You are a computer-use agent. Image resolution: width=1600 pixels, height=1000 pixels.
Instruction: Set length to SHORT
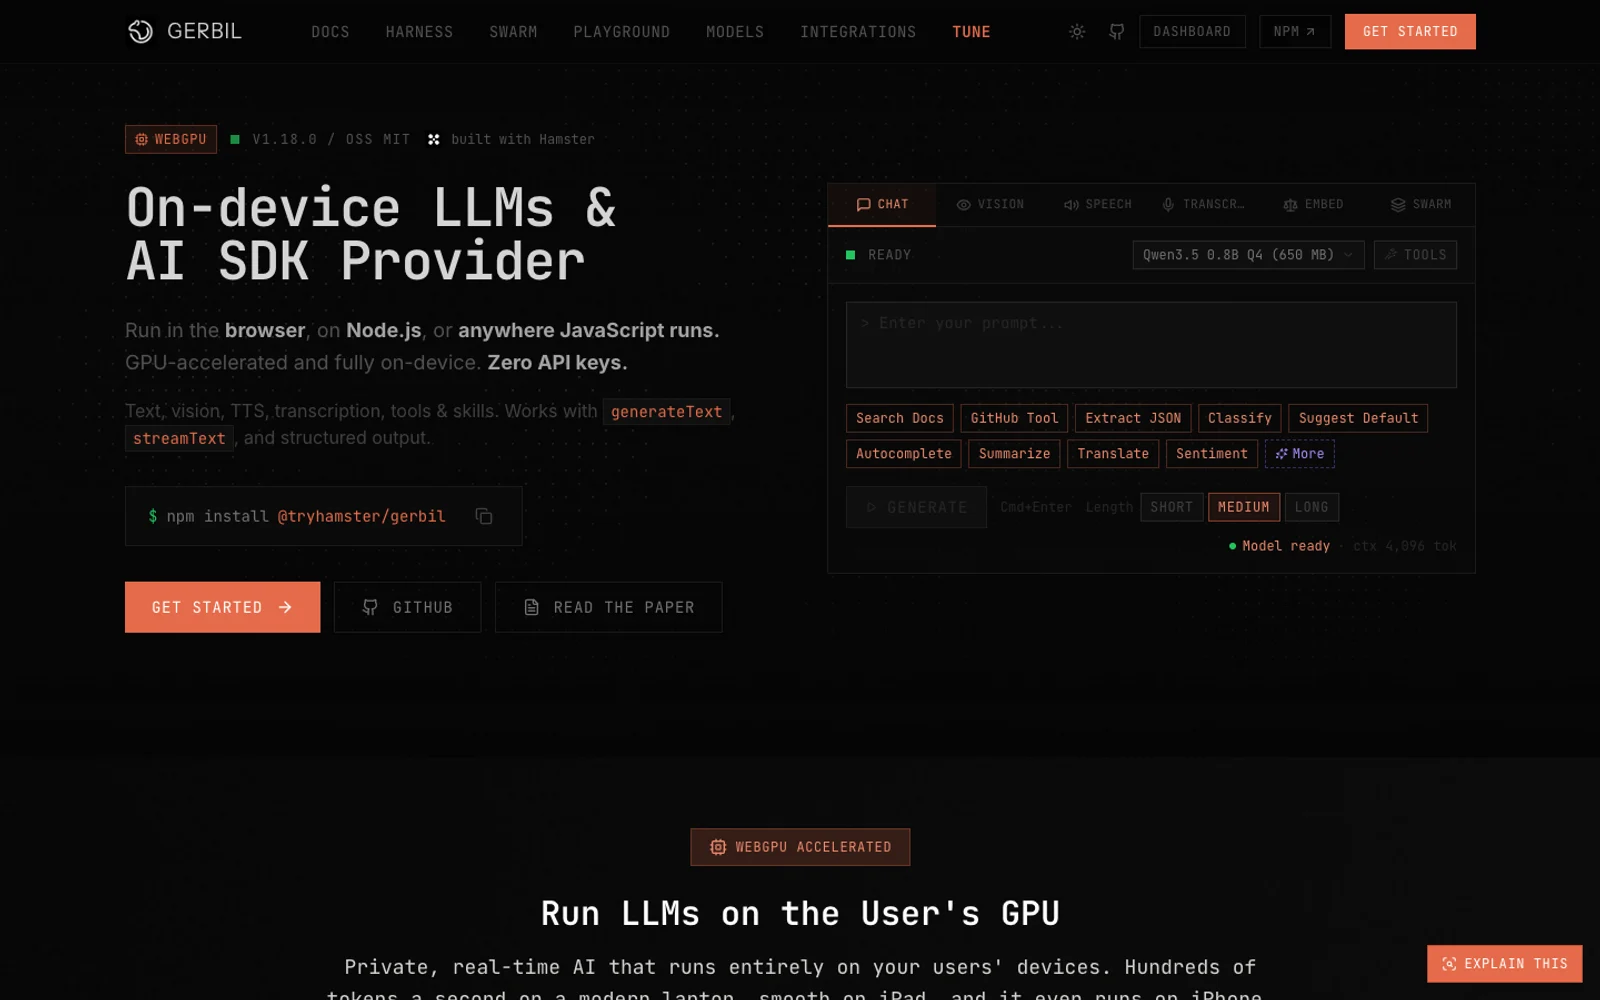tap(1171, 507)
